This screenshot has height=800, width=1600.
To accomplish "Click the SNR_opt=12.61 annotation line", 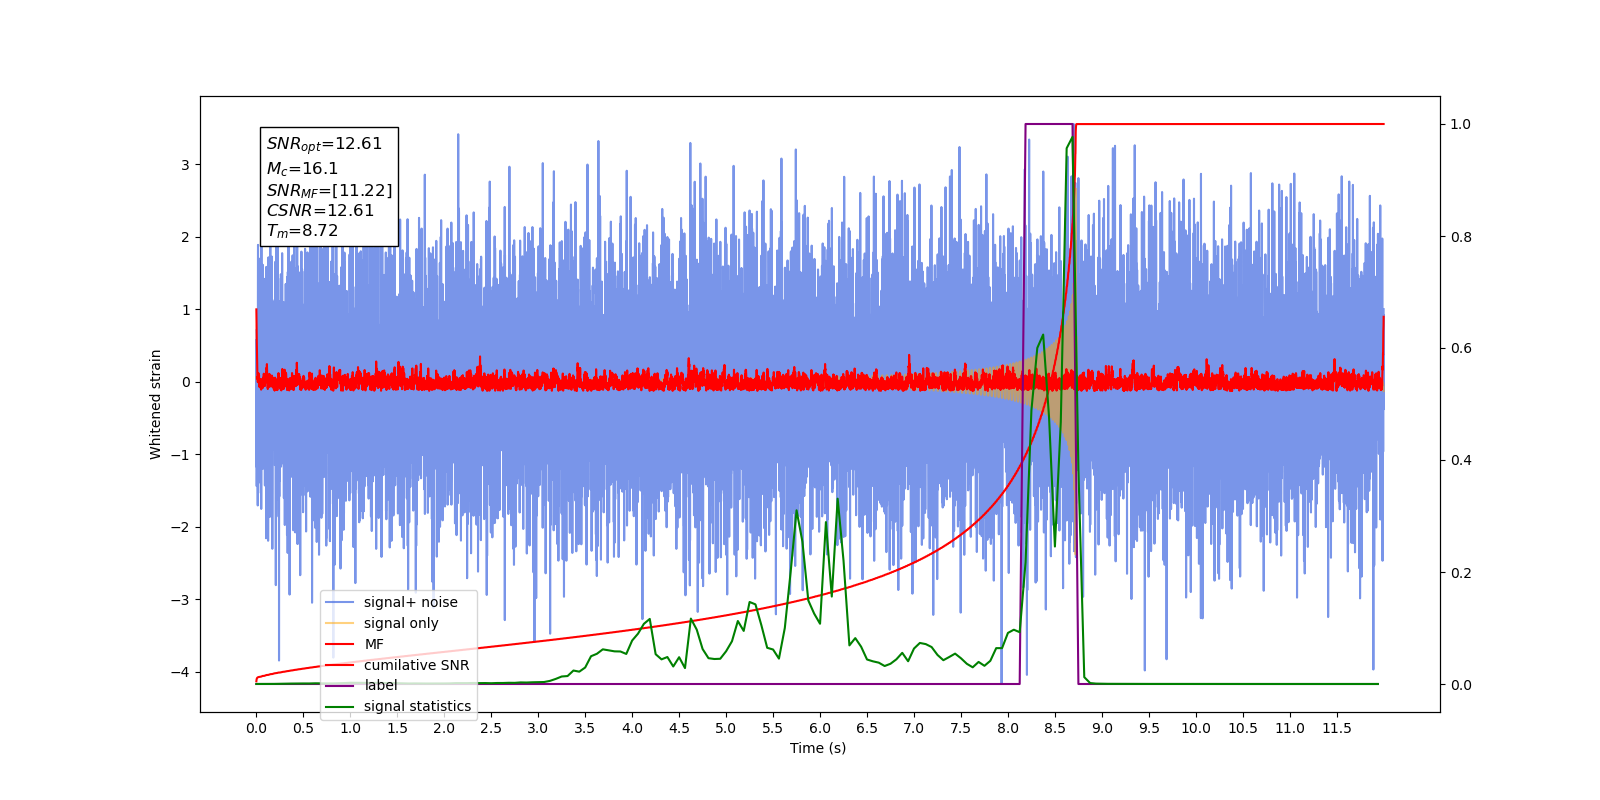I will (x=324, y=144).
